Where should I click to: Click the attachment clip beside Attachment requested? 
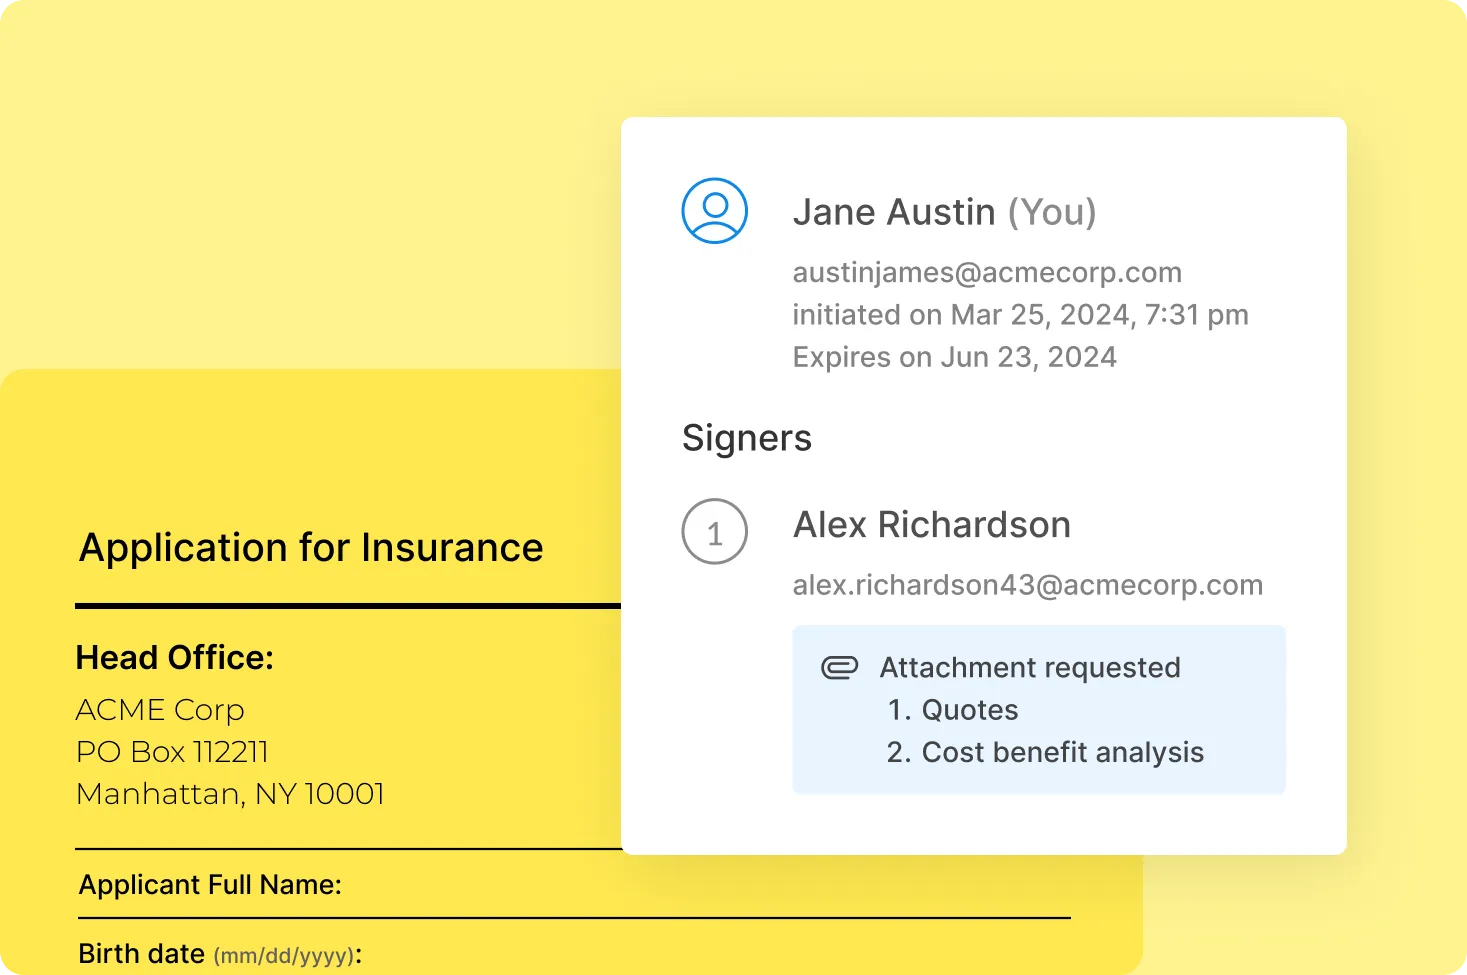click(840, 666)
